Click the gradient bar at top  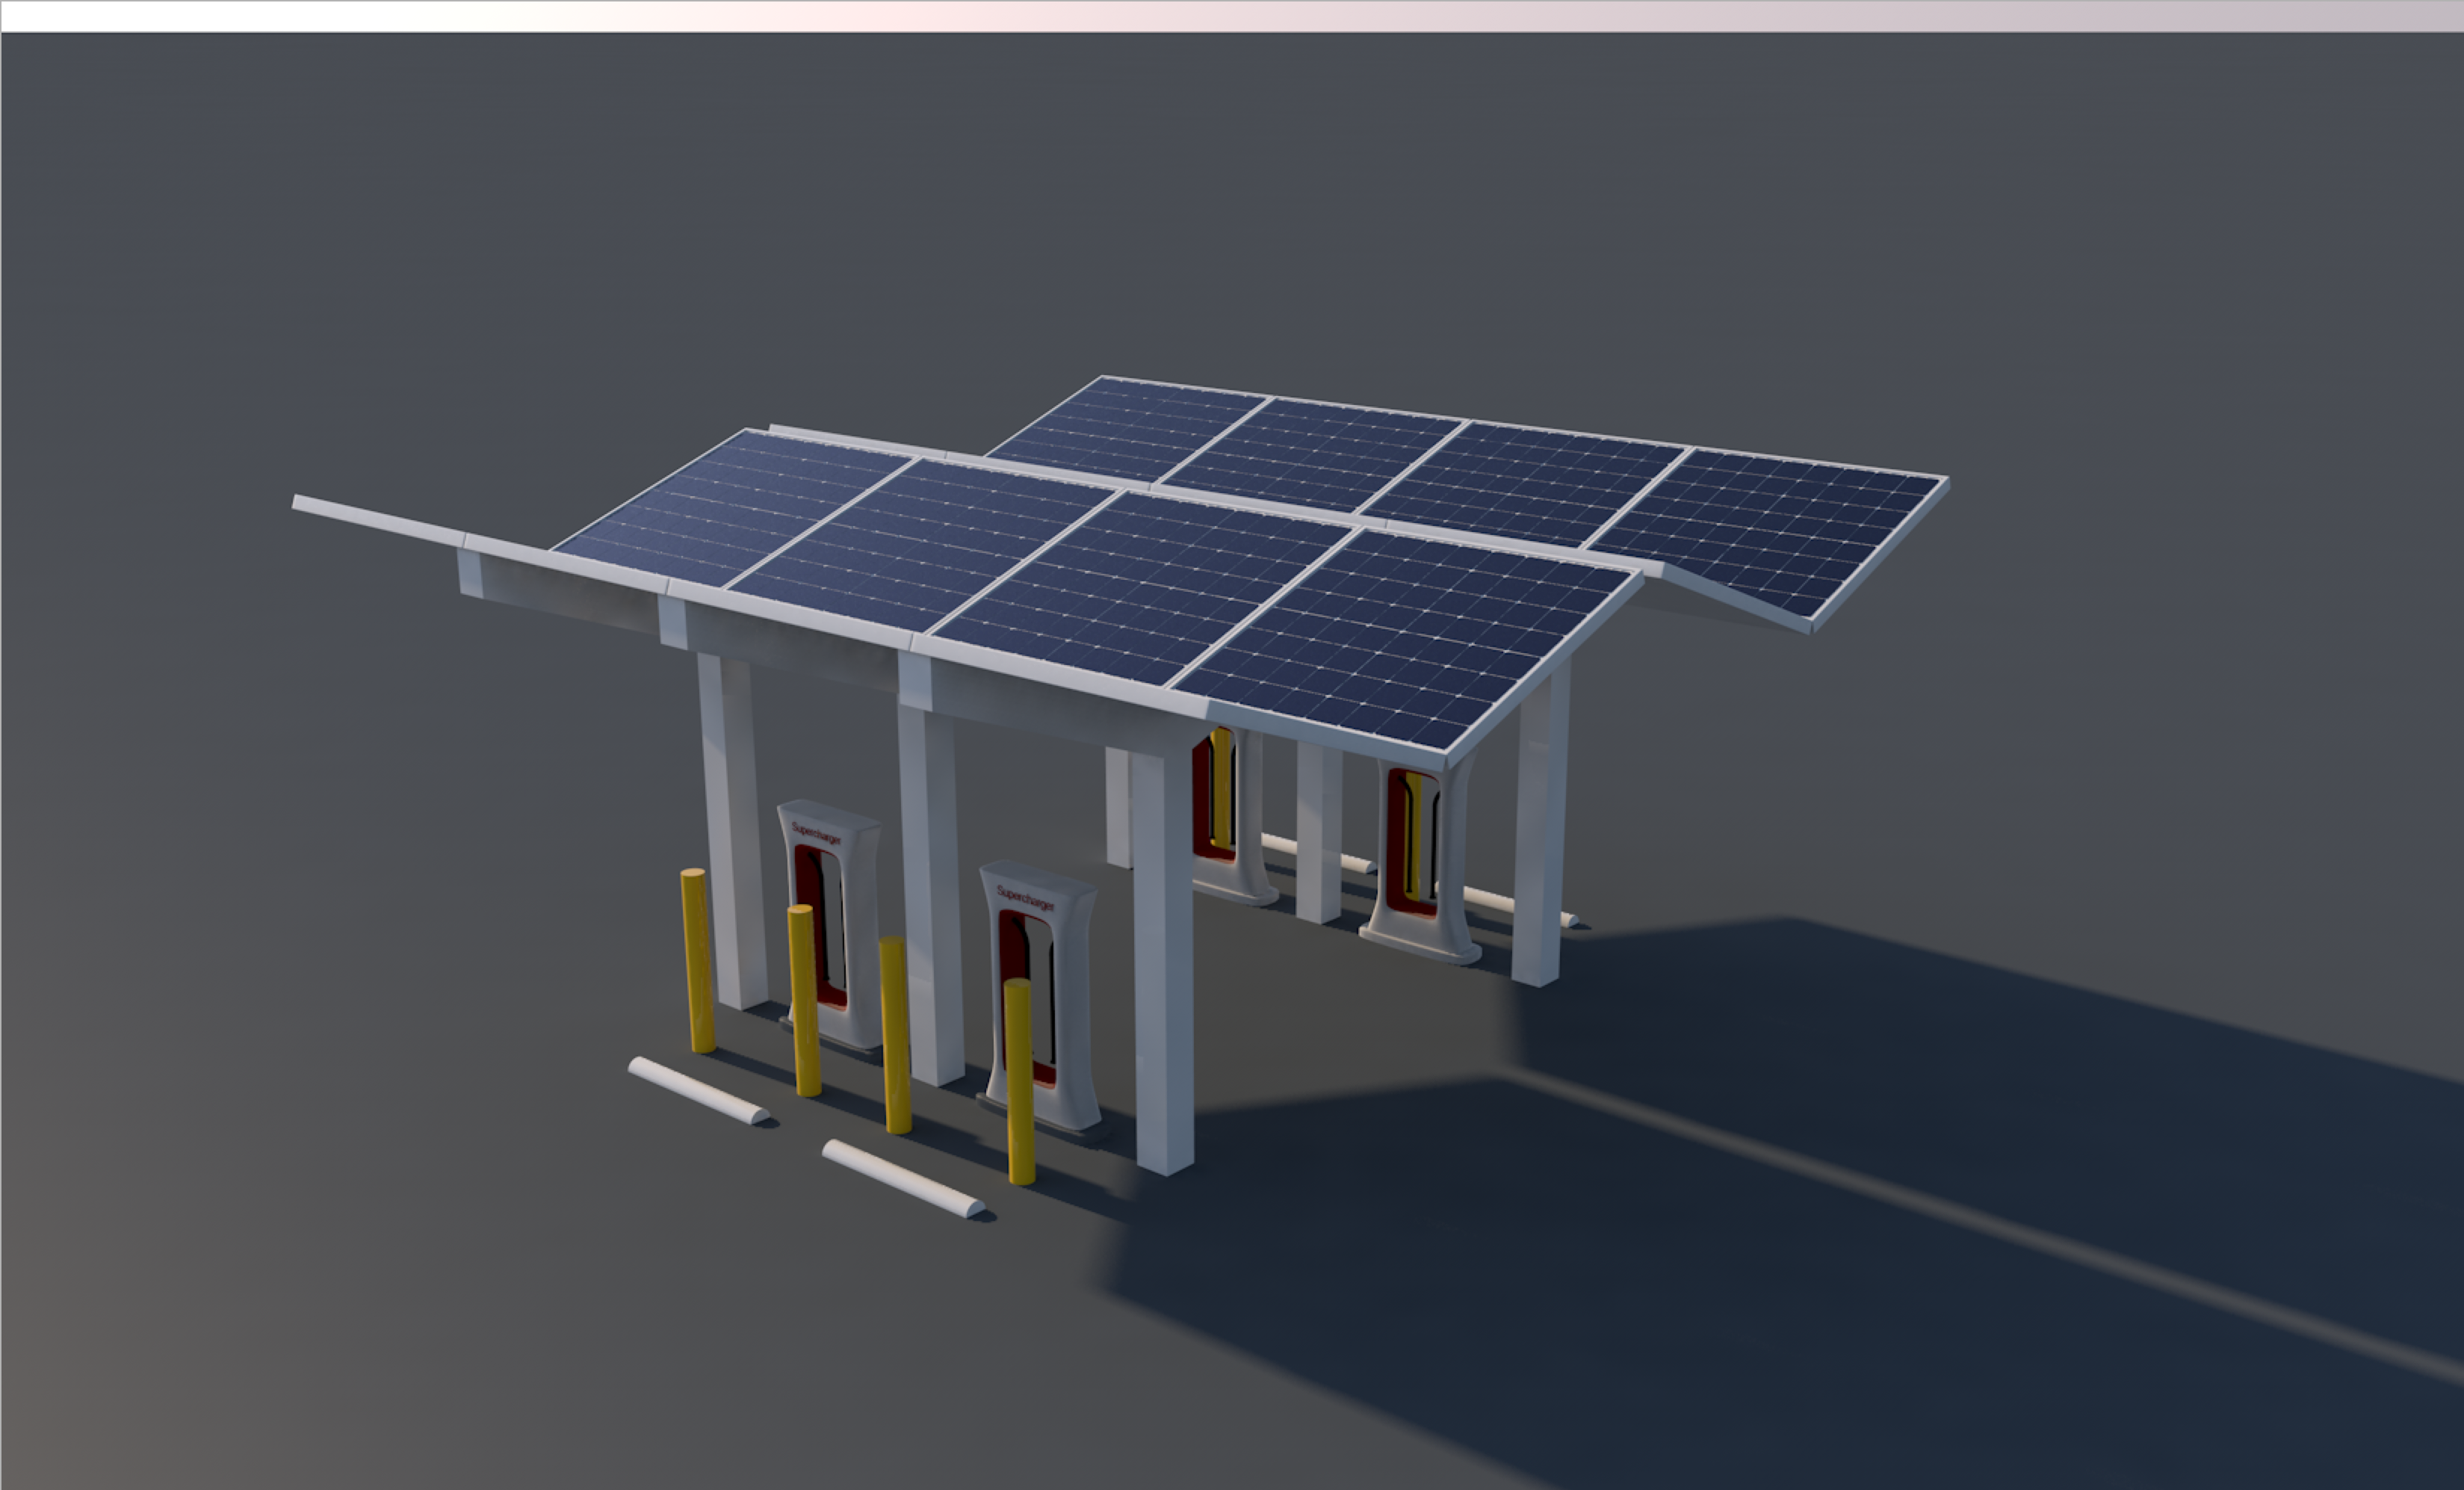pyautogui.click(x=1232, y=16)
